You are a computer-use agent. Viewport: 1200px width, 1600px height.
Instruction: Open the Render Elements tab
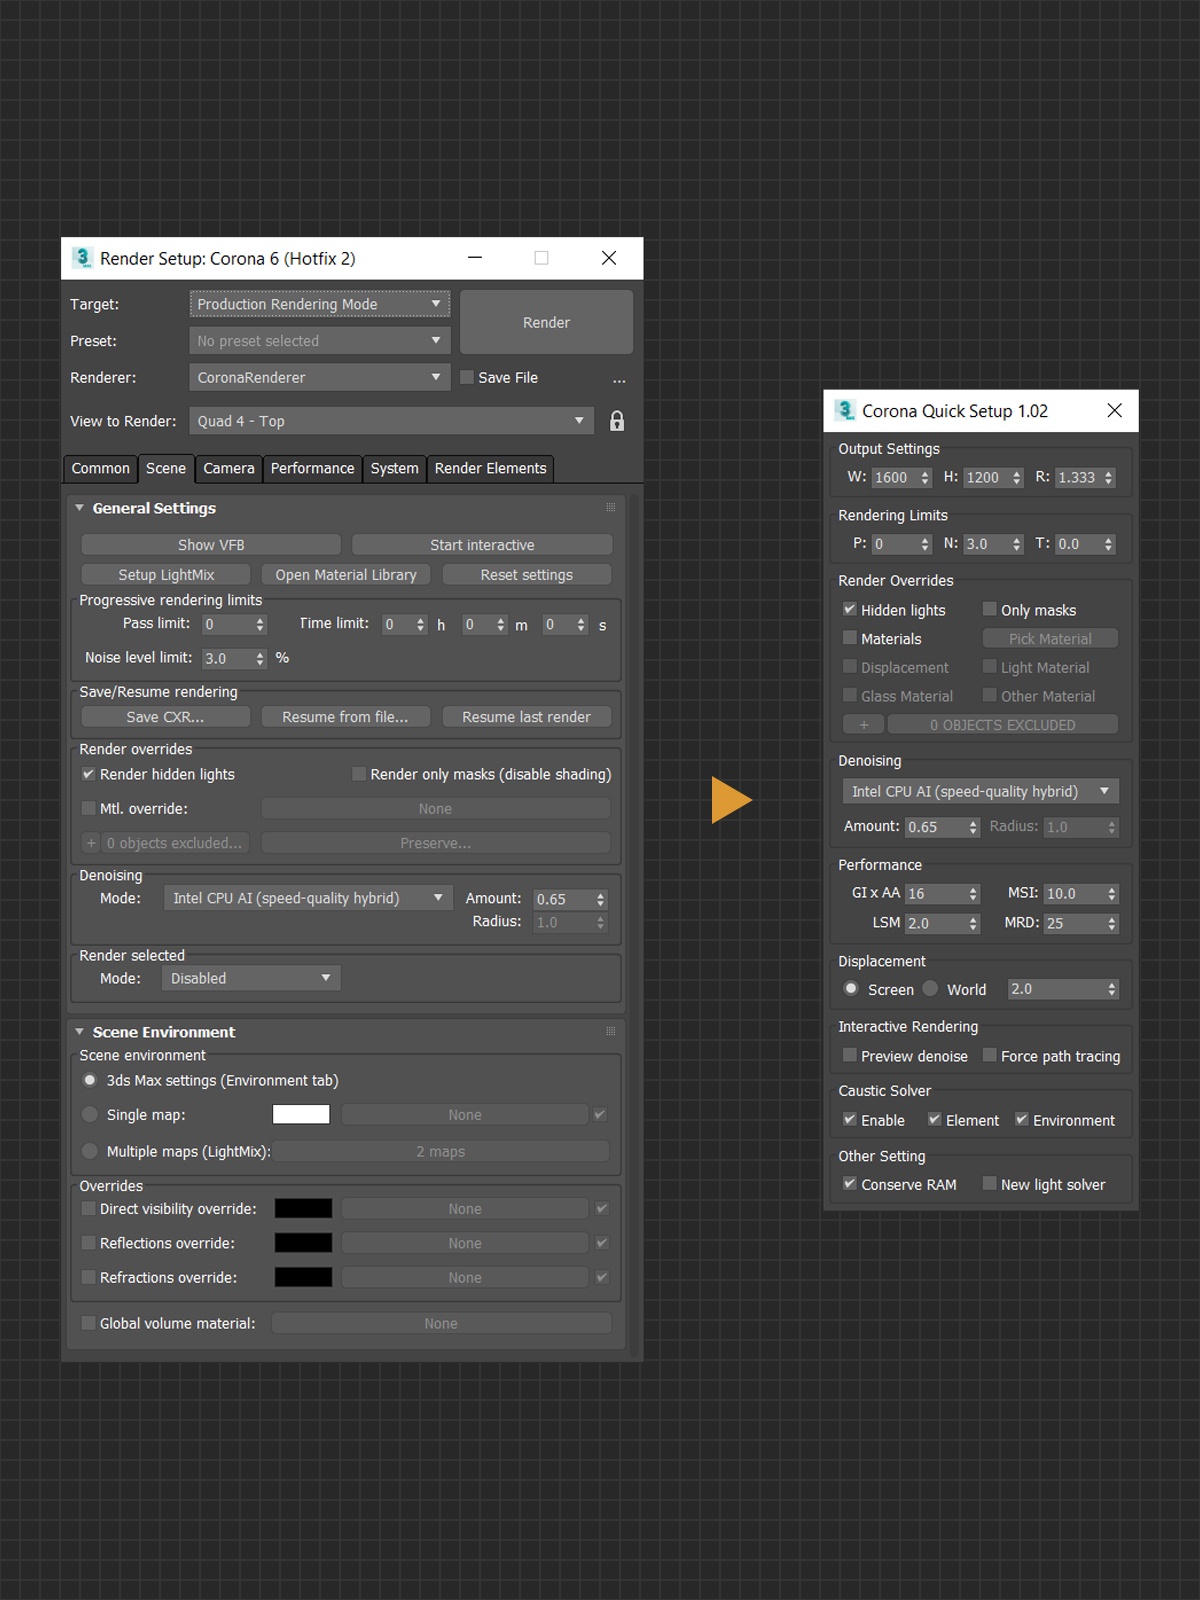[x=490, y=468]
